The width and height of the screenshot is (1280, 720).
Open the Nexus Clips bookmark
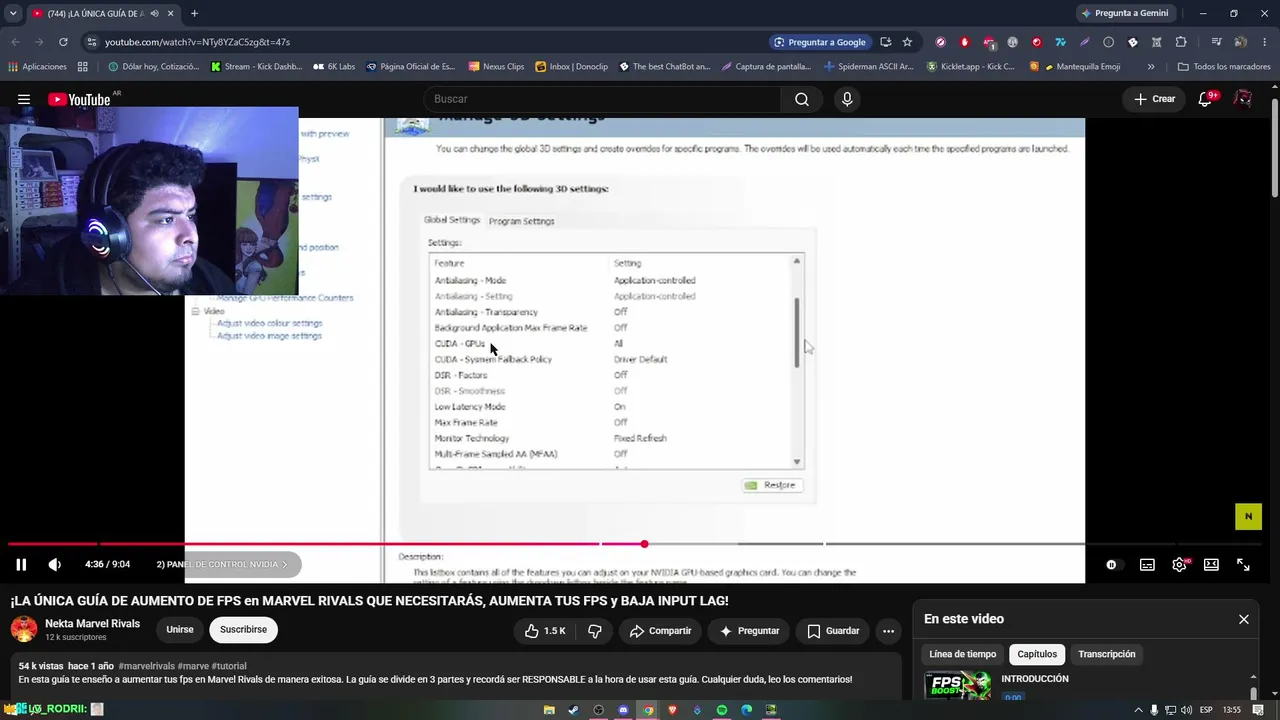(496, 67)
